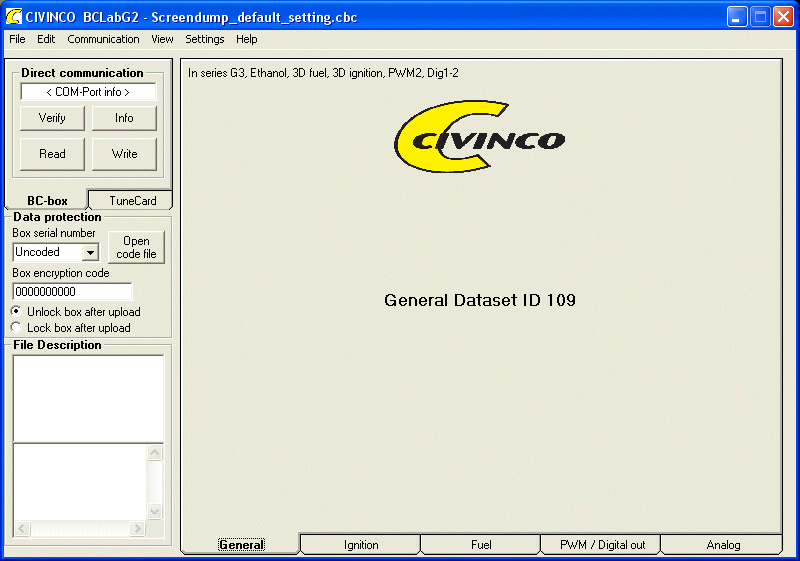This screenshot has width=800, height=561.
Task: Click the Read button
Action: point(52,154)
